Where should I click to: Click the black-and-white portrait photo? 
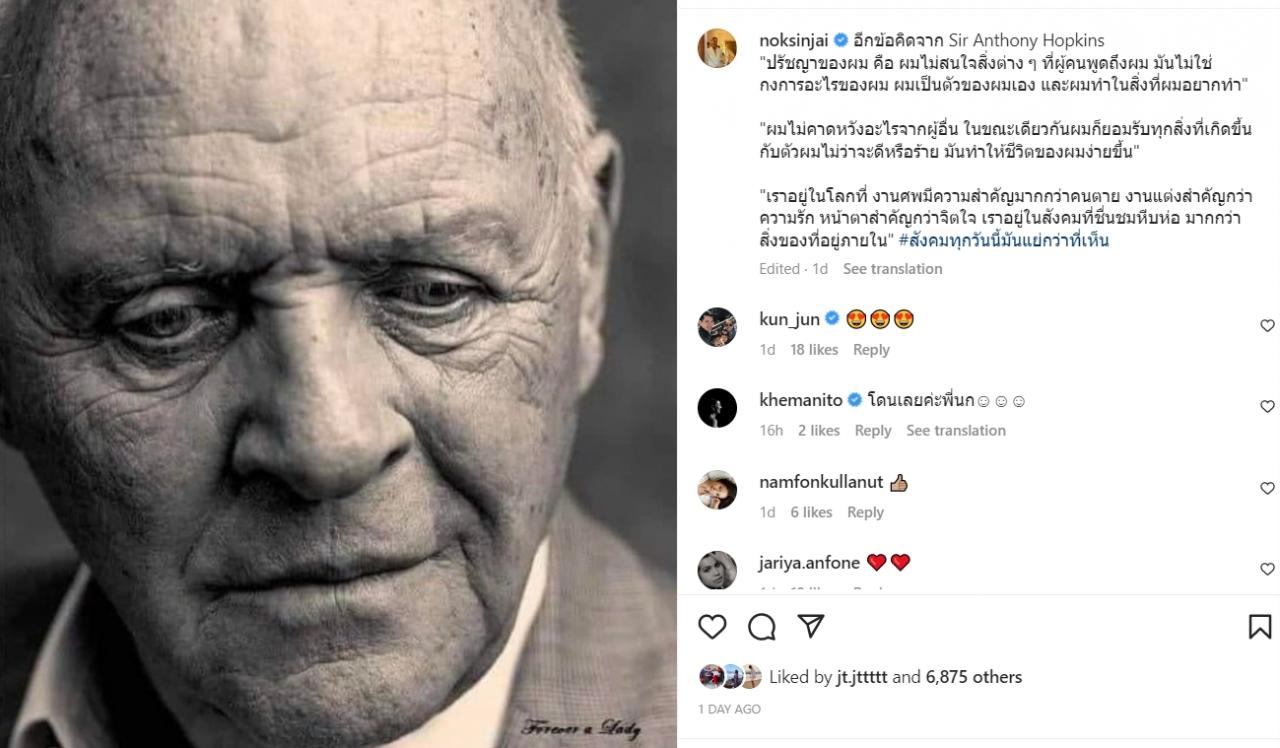click(338, 374)
